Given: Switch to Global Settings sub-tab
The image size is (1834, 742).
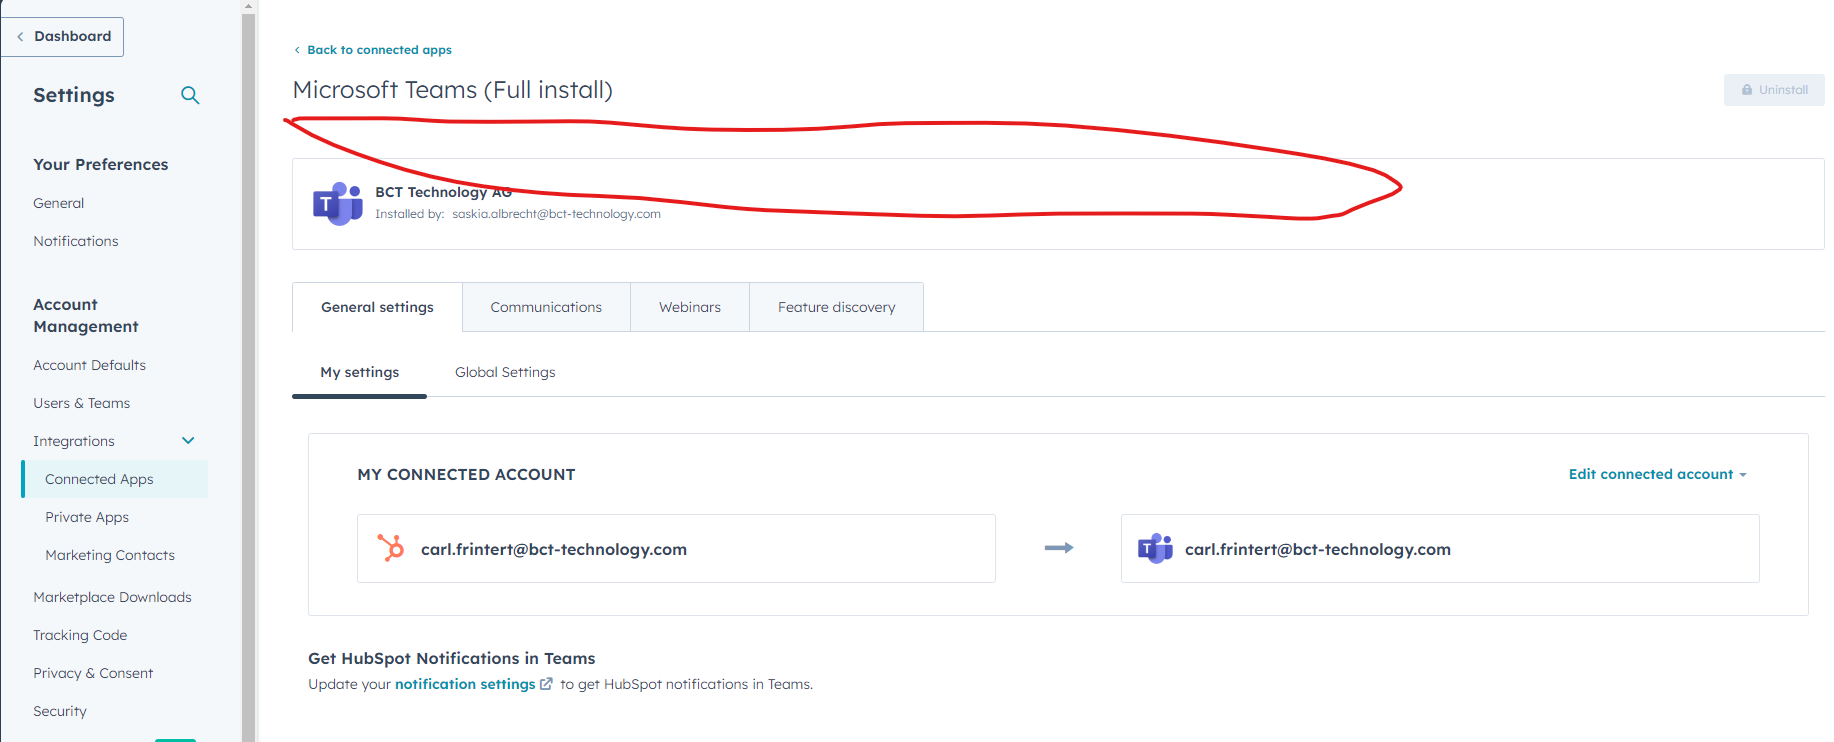Looking at the screenshot, I should 505,372.
